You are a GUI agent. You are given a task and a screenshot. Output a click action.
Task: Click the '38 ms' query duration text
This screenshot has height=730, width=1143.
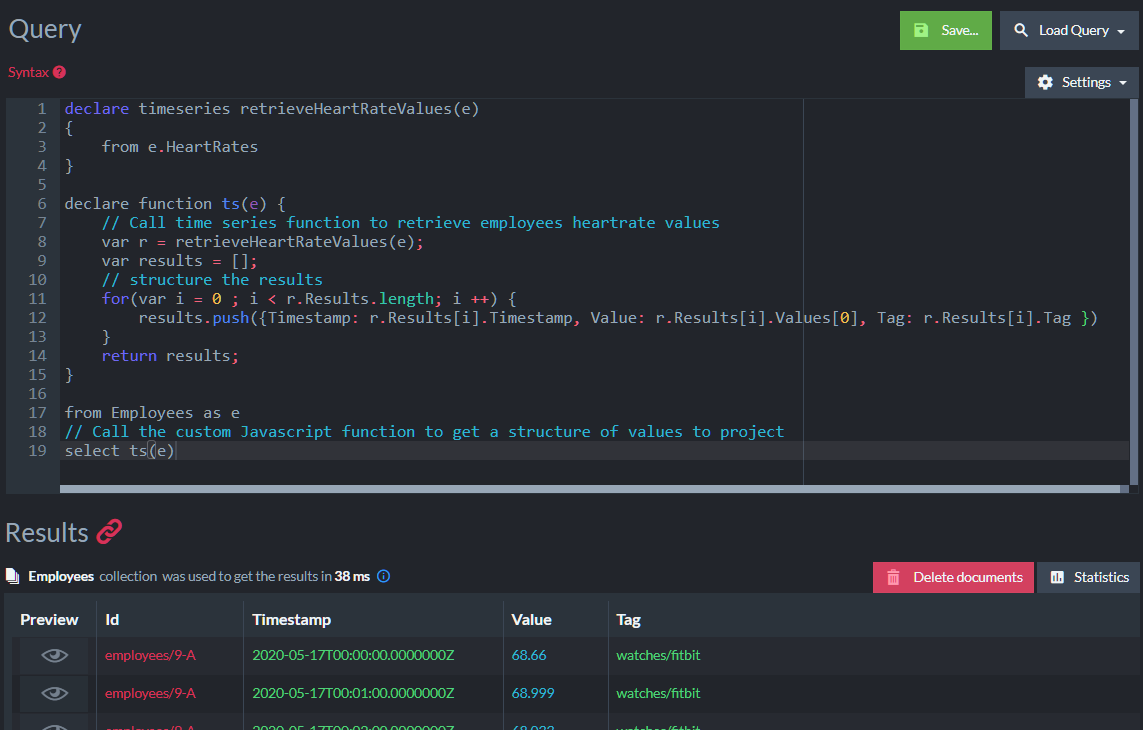point(352,576)
